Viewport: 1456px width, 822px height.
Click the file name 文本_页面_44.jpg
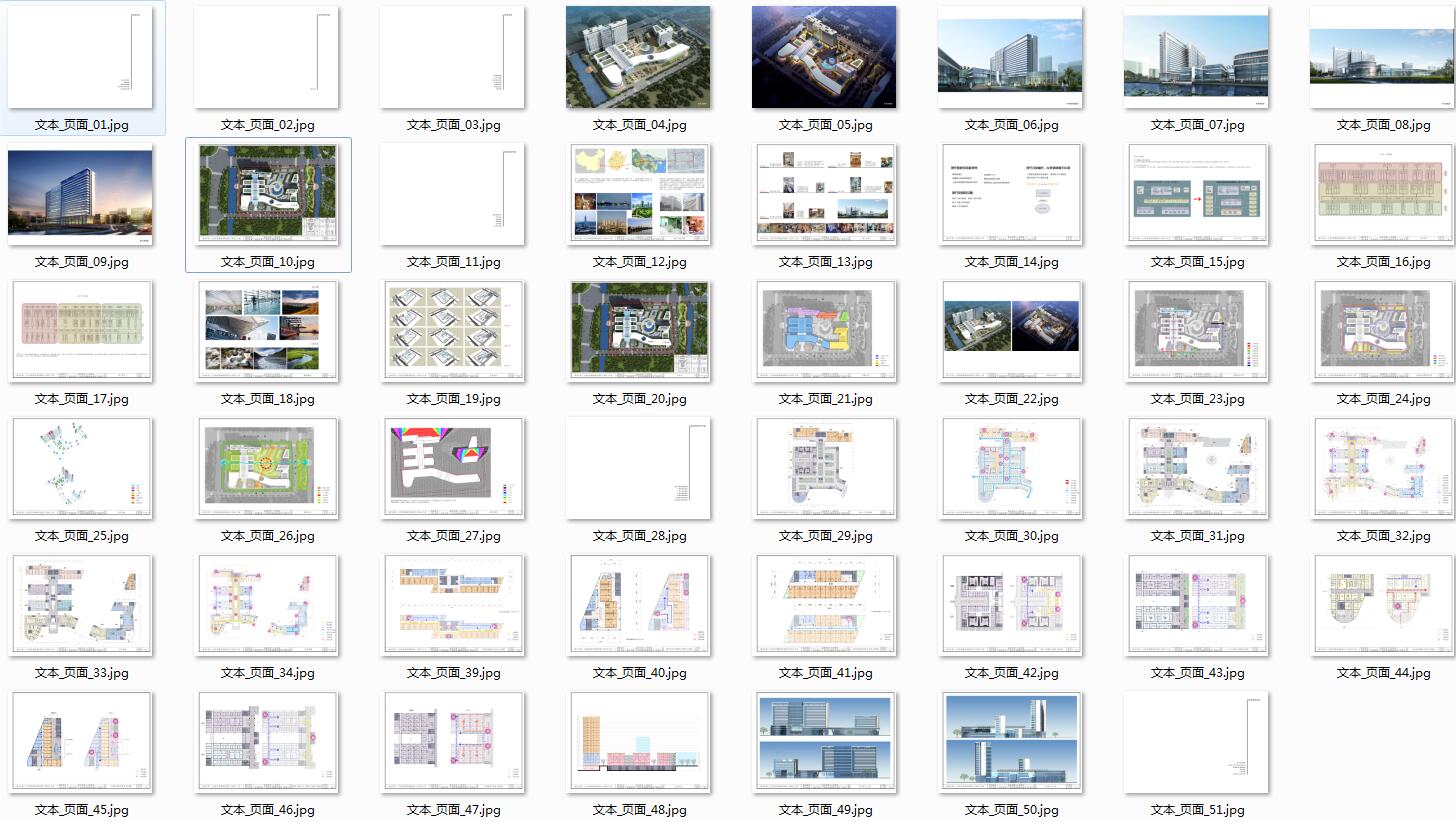pos(1384,673)
